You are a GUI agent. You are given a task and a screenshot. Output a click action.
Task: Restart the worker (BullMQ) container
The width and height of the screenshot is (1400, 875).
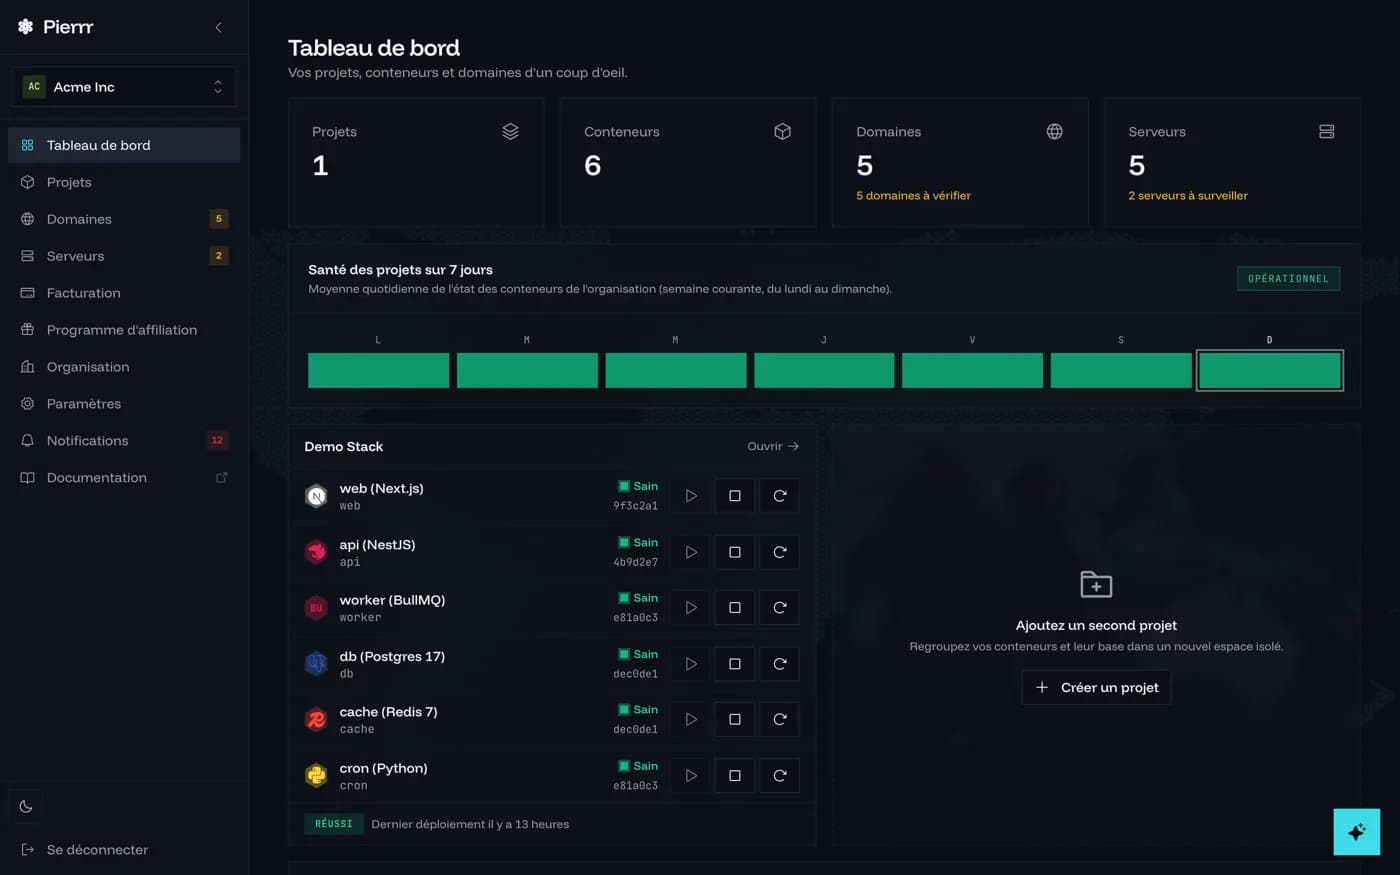(x=780, y=608)
